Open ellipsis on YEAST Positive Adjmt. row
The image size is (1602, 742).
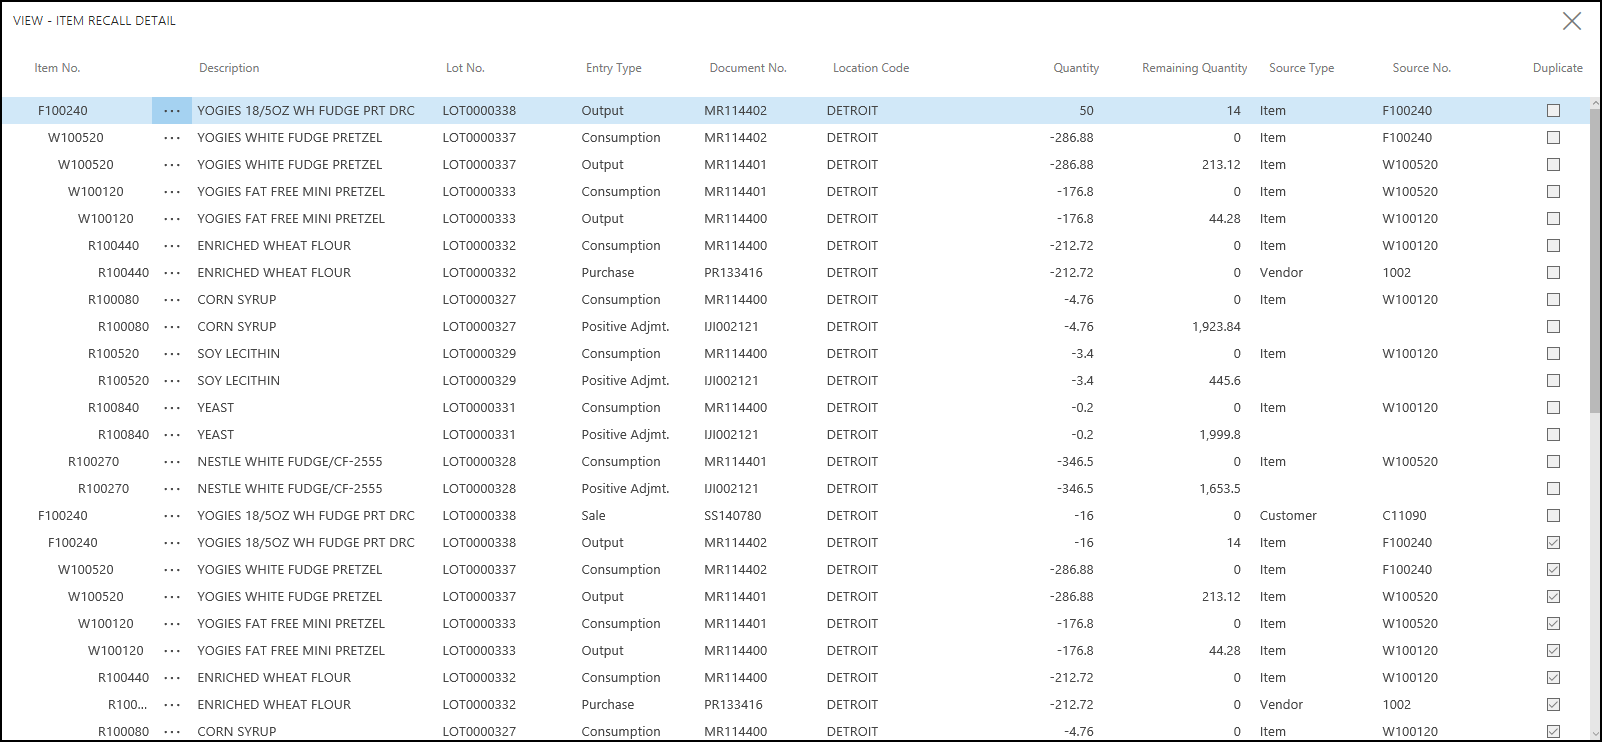(172, 435)
